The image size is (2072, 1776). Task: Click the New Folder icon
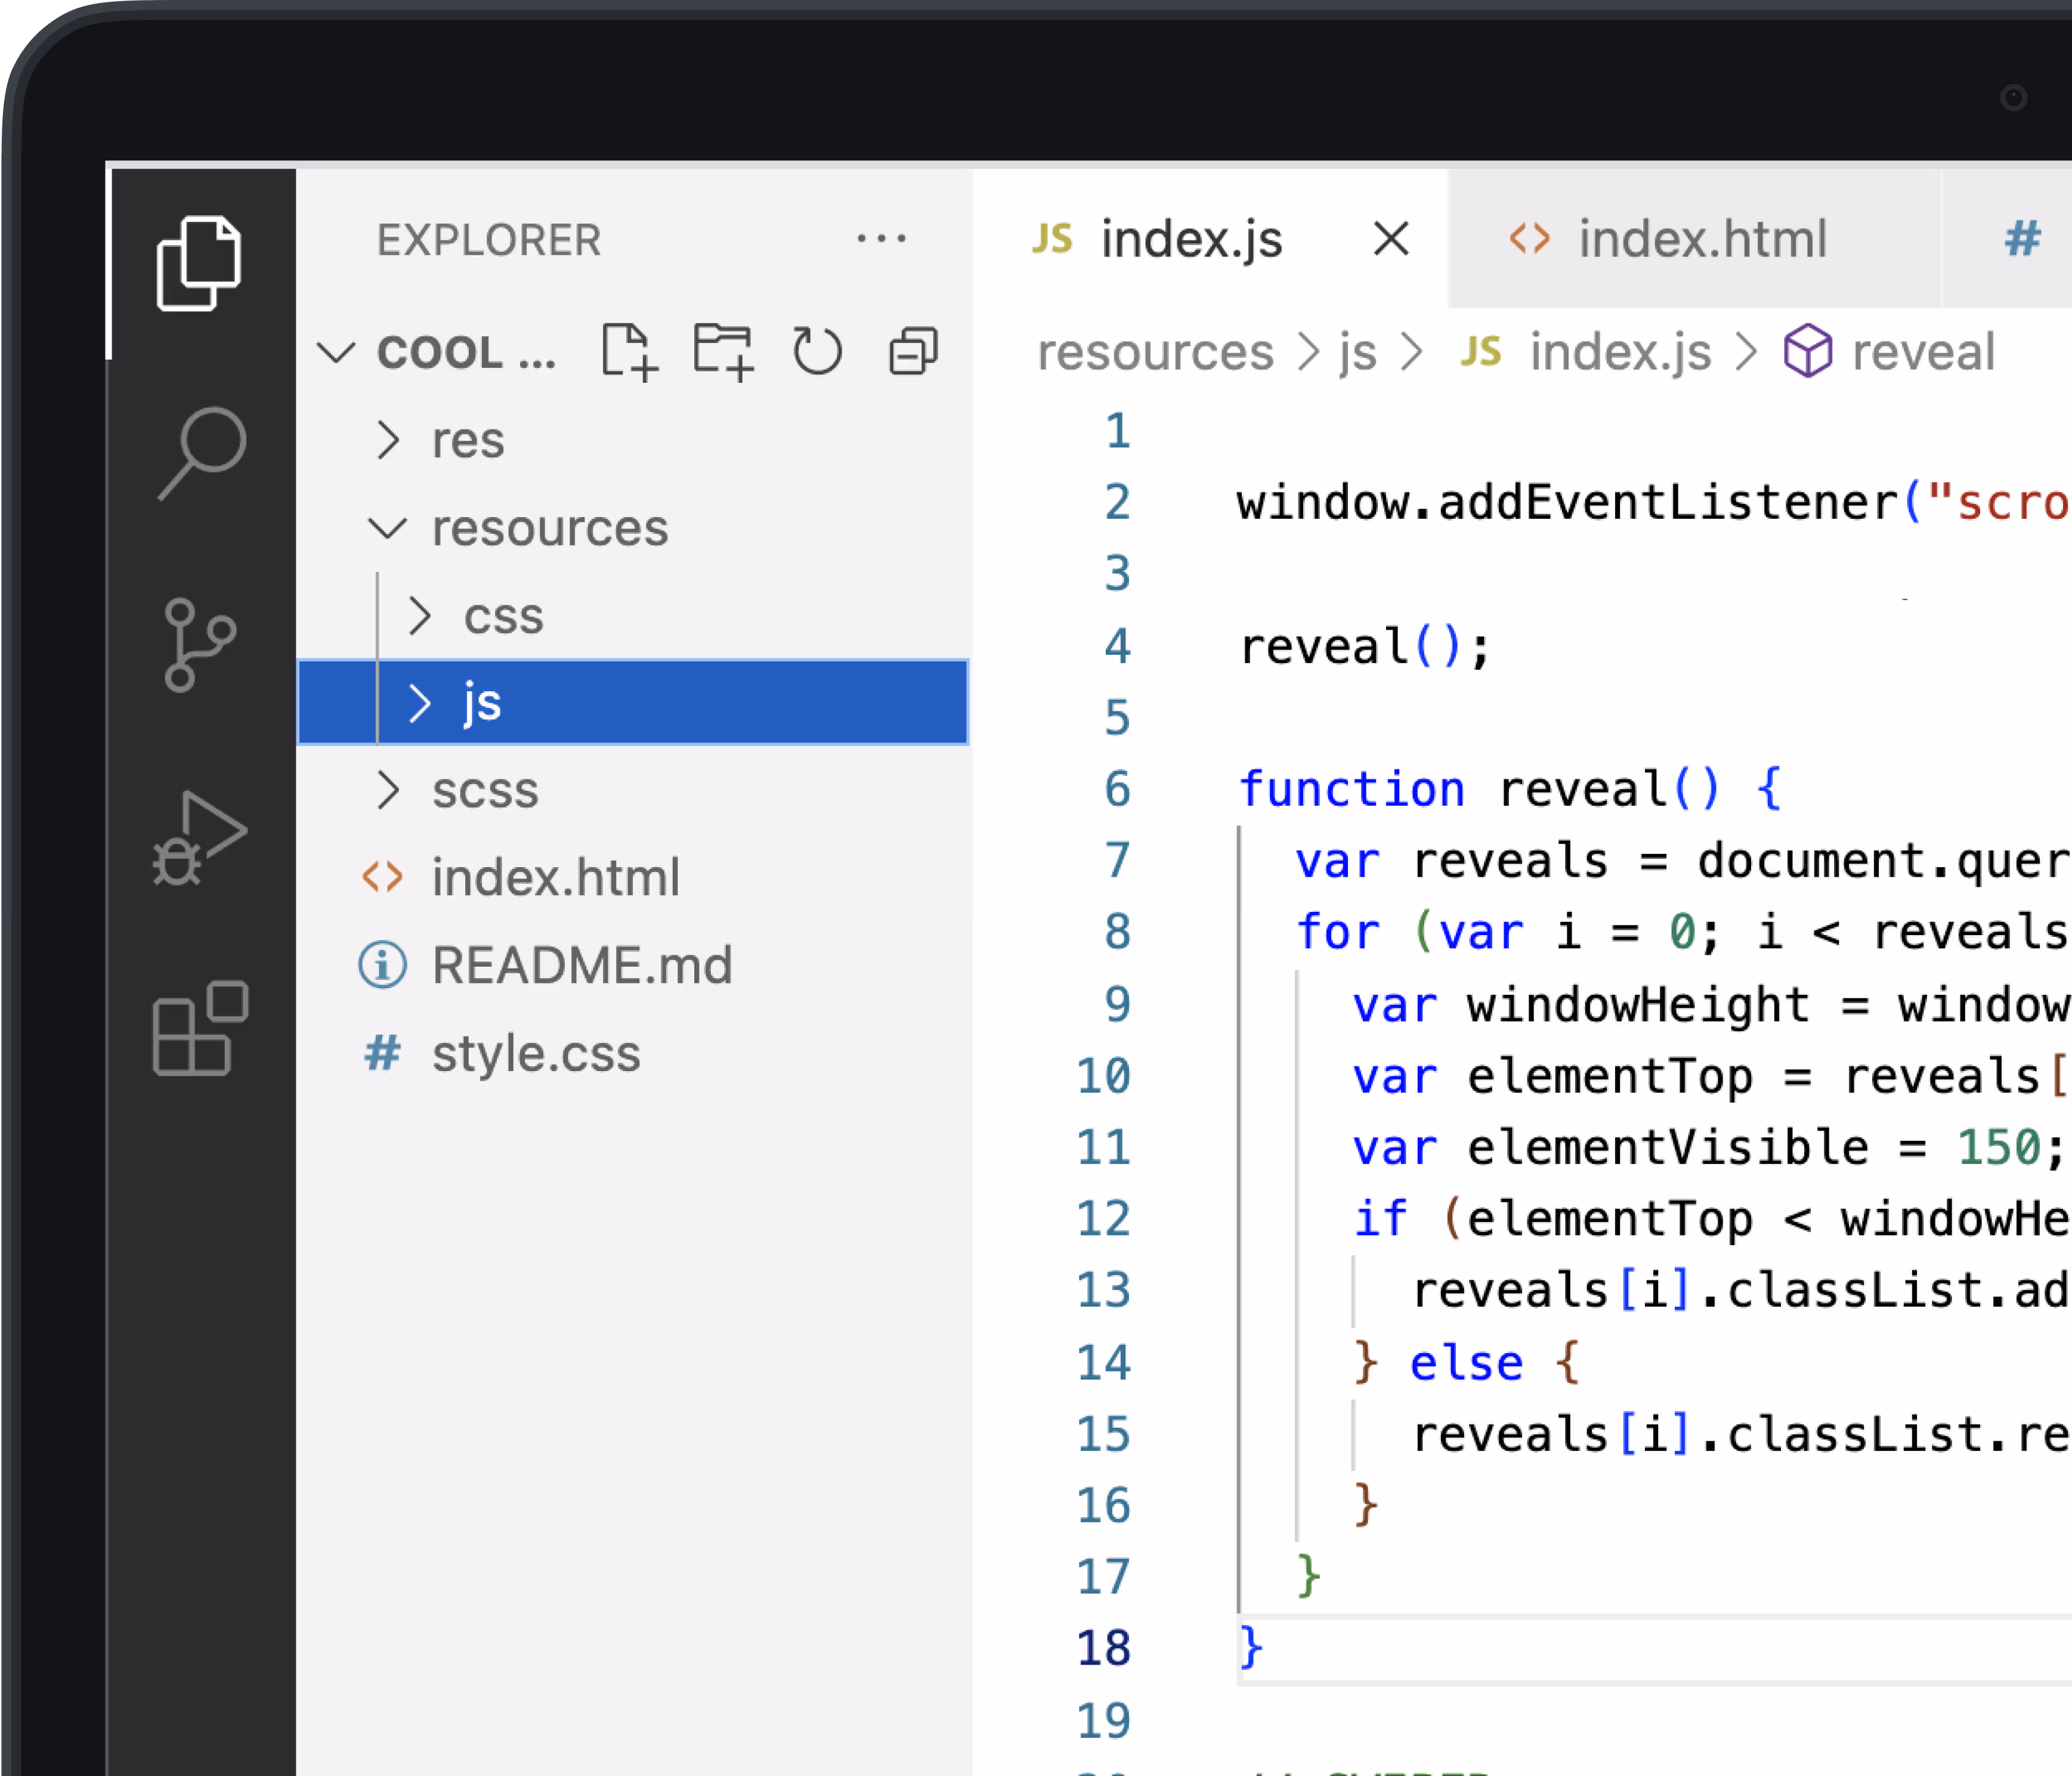[723, 352]
